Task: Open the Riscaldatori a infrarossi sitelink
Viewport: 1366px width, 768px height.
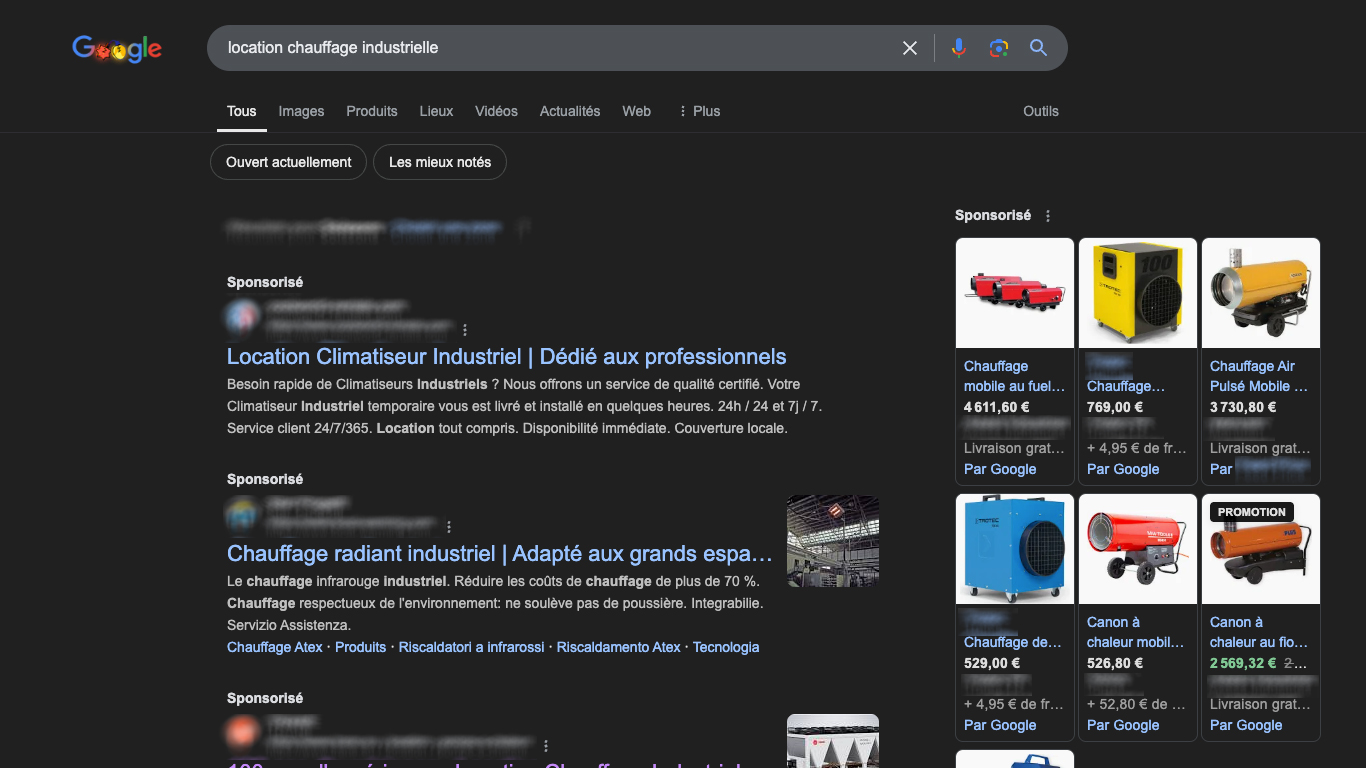Action: 472,647
